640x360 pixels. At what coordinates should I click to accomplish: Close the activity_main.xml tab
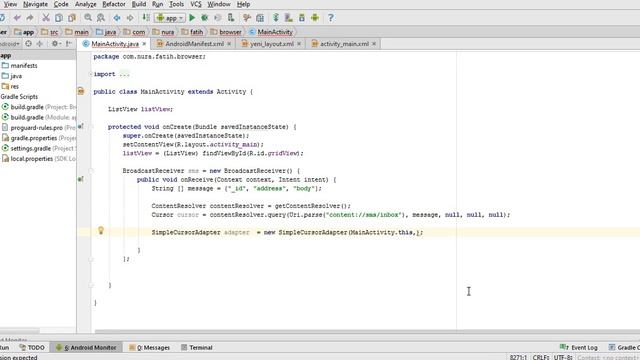point(374,44)
